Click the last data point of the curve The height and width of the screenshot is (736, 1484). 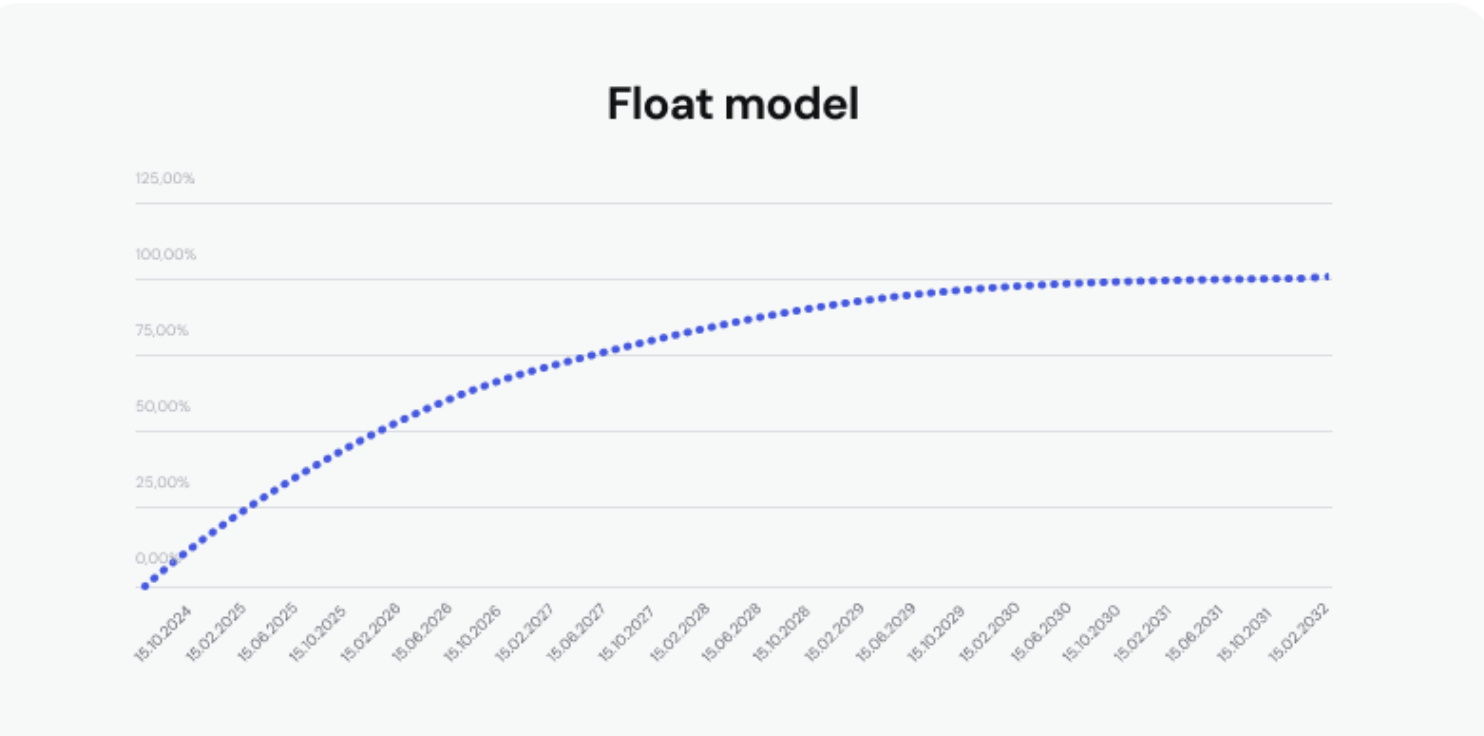(1327, 276)
